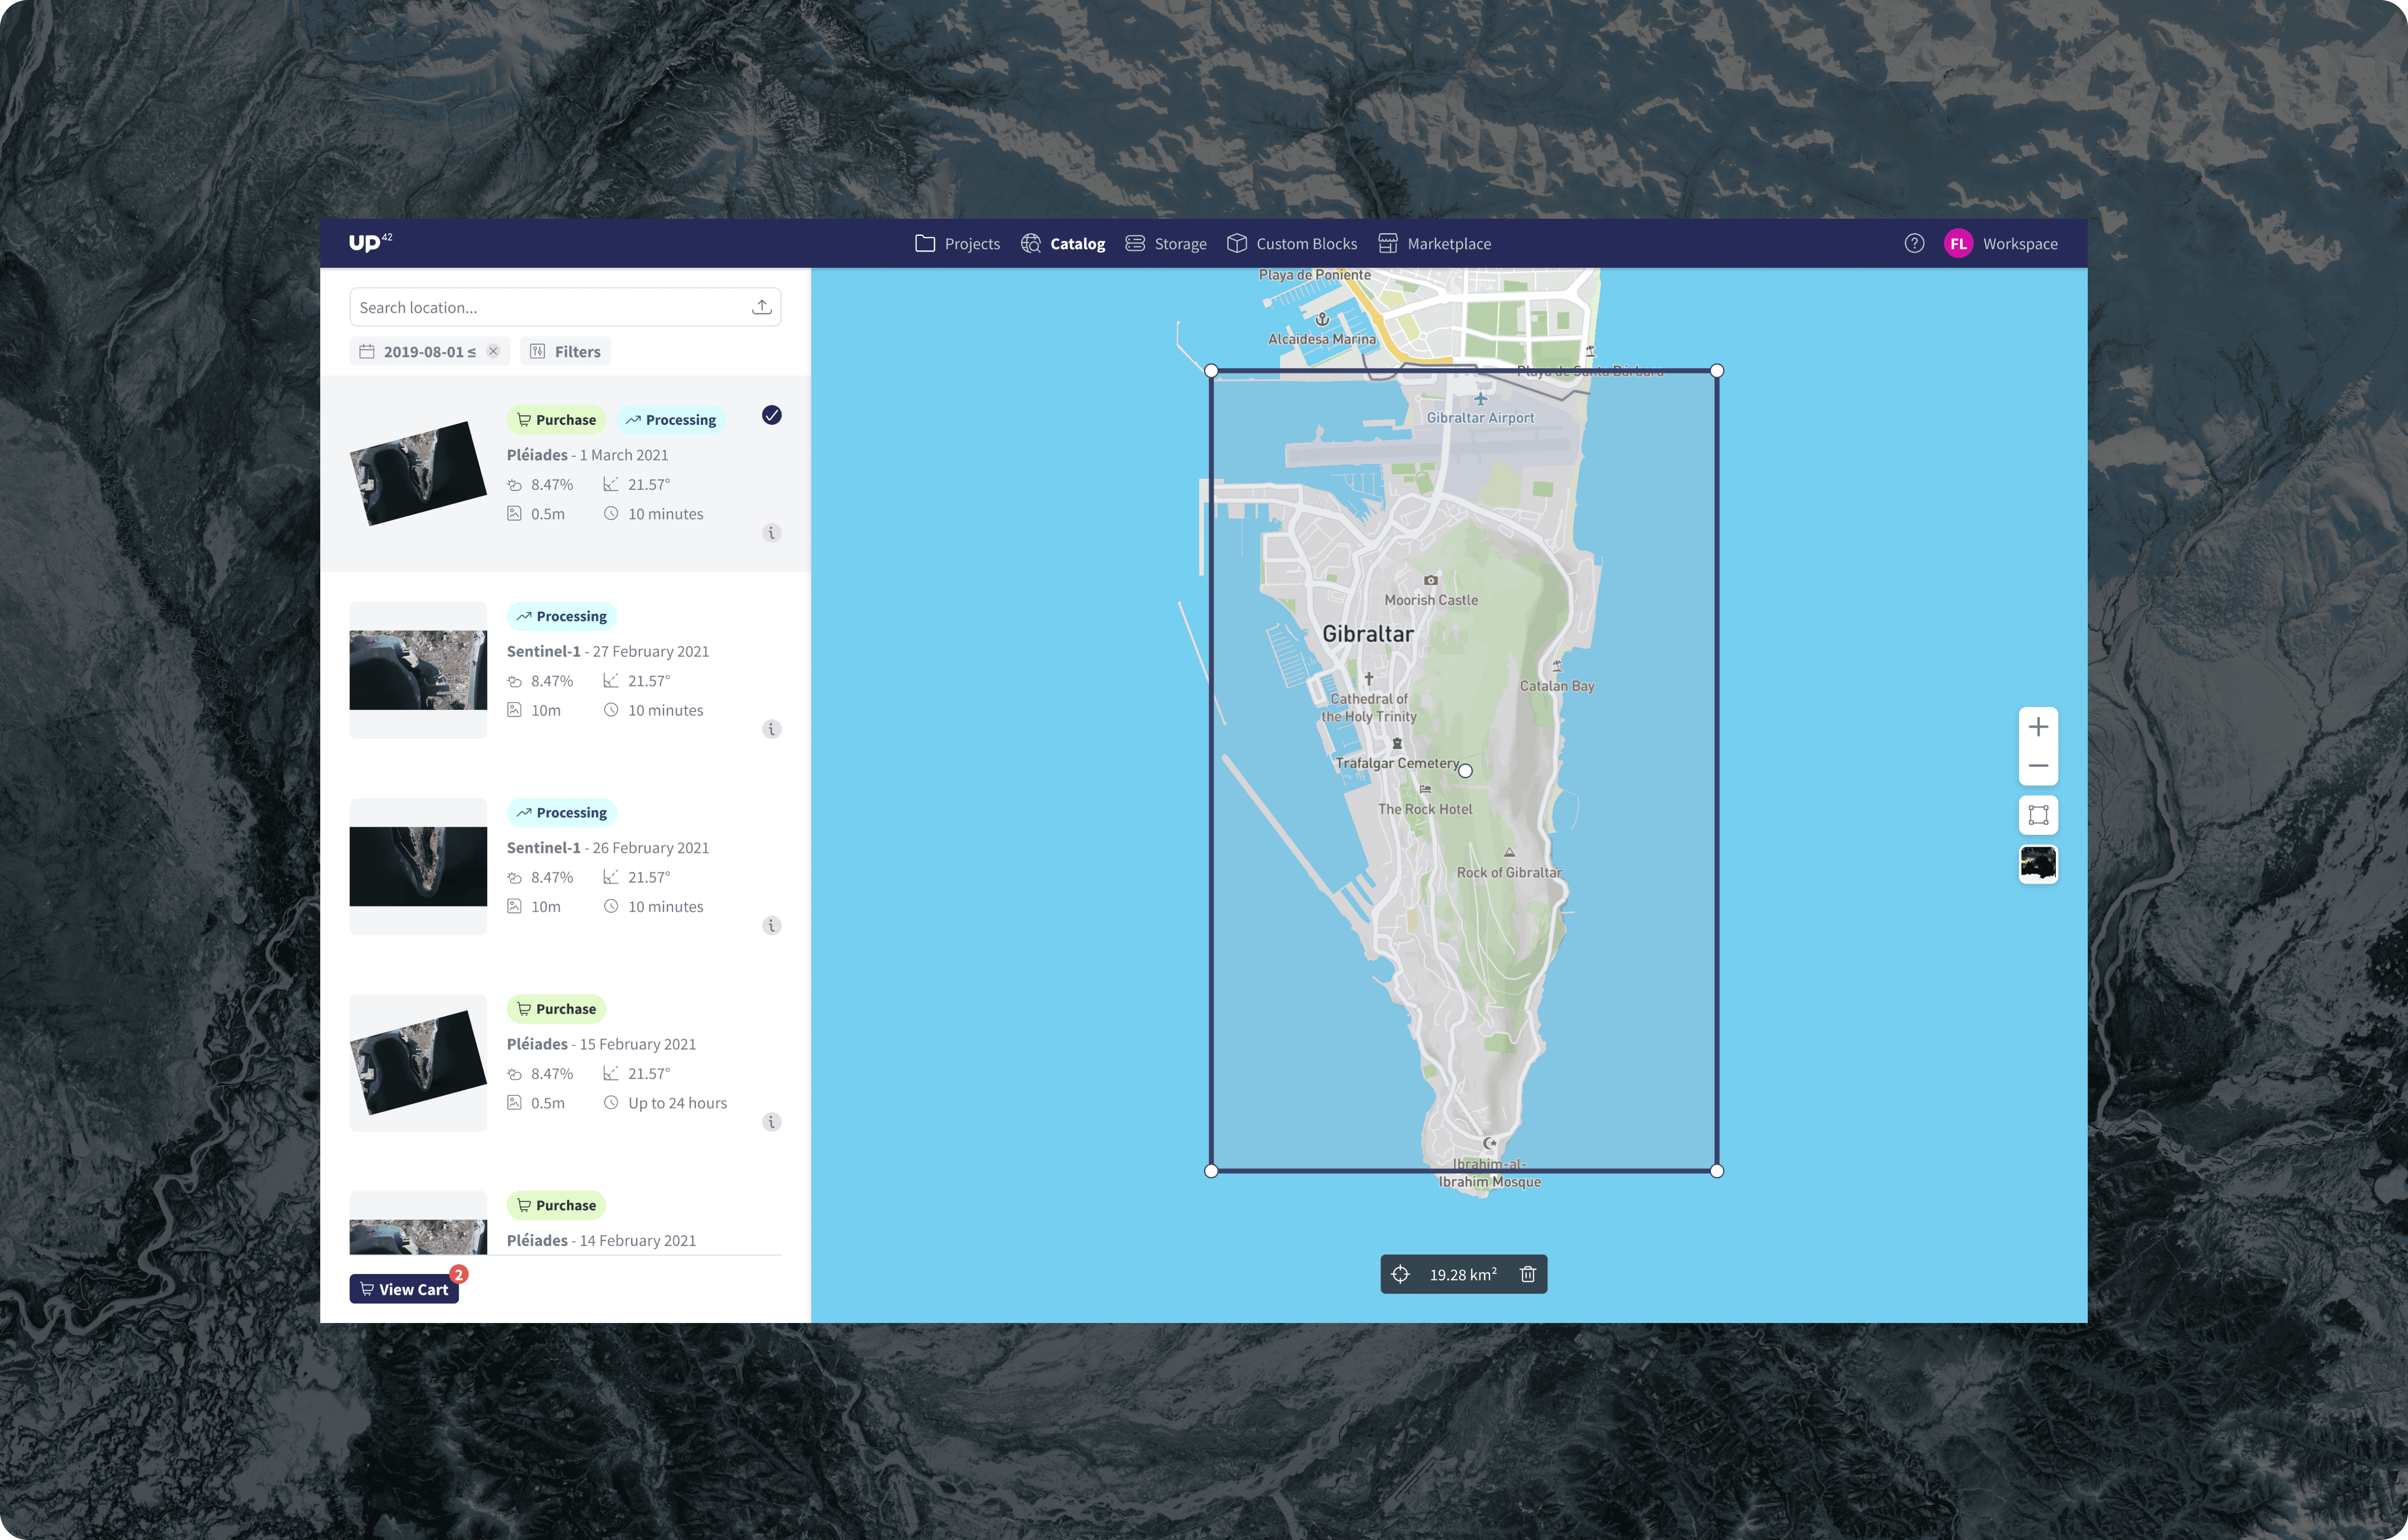Image resolution: width=2408 pixels, height=1540 pixels.
Task: Click View Cart with 2 items
Action: click(x=403, y=1289)
